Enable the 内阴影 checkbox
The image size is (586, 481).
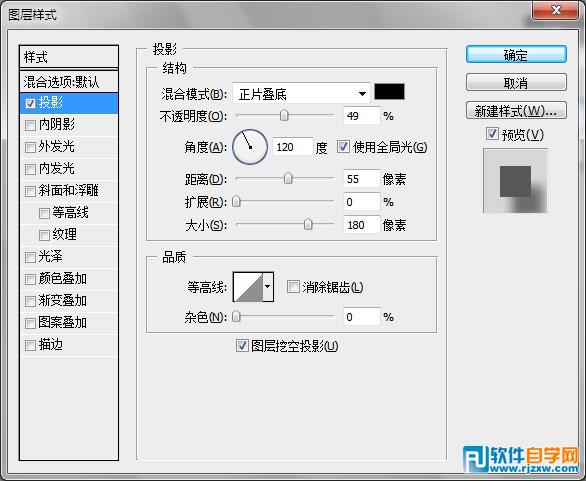[30, 125]
